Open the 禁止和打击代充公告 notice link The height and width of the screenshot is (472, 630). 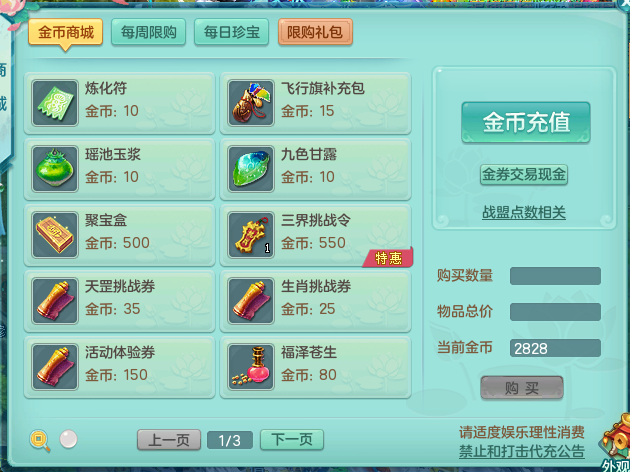pyautogui.click(x=522, y=451)
